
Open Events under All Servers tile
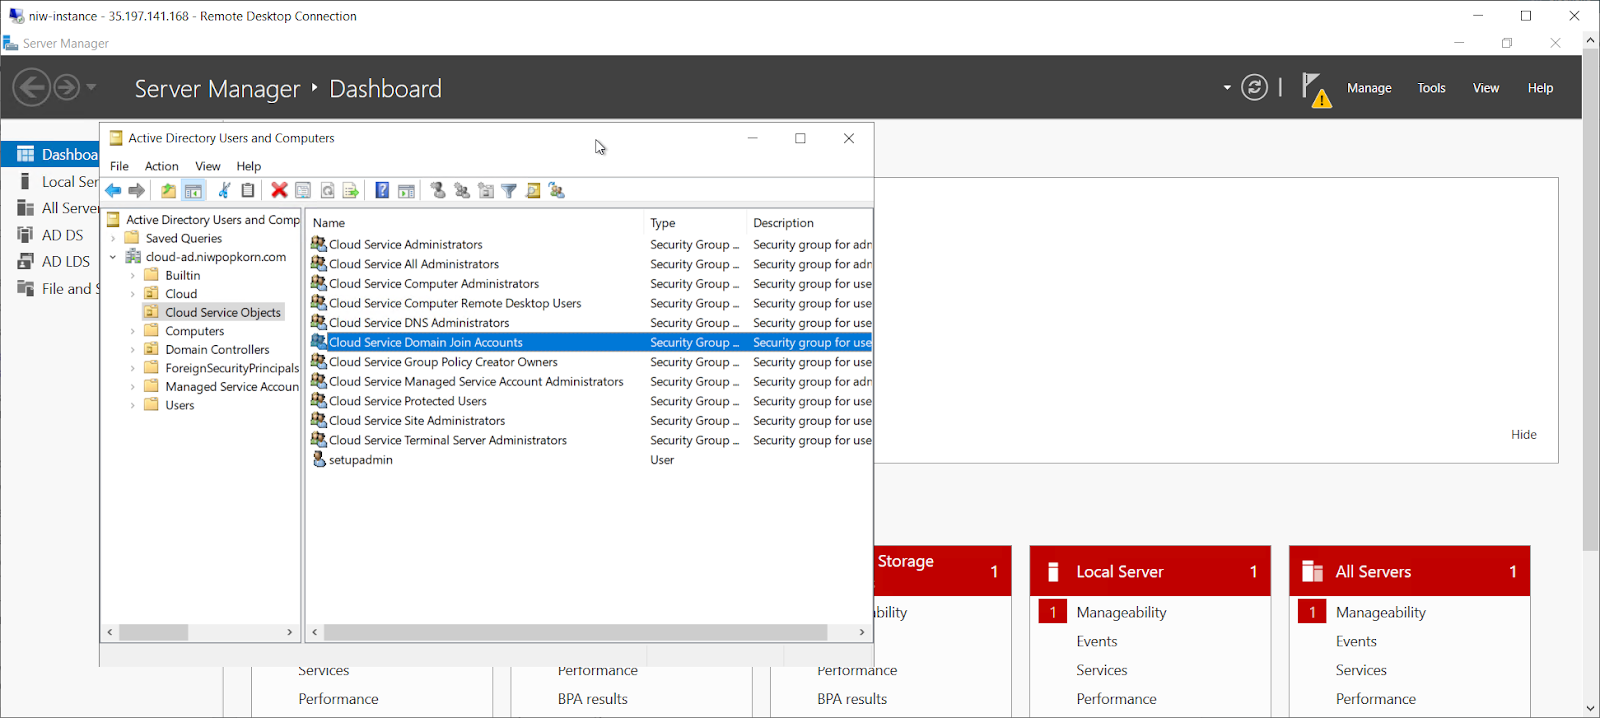click(1356, 641)
